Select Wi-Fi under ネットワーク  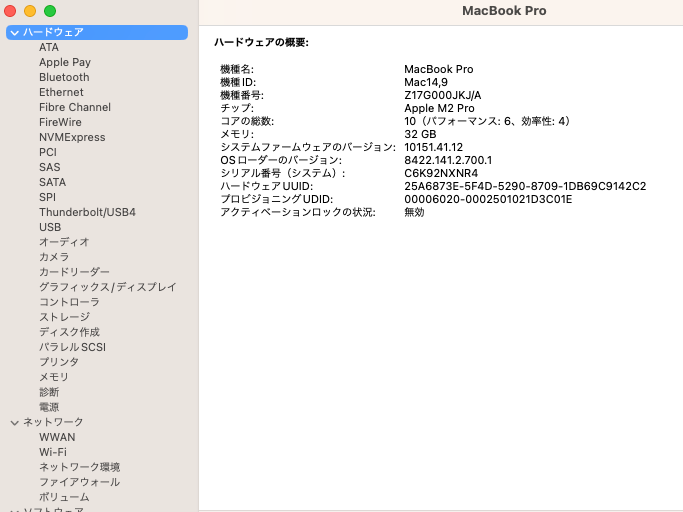click(53, 452)
